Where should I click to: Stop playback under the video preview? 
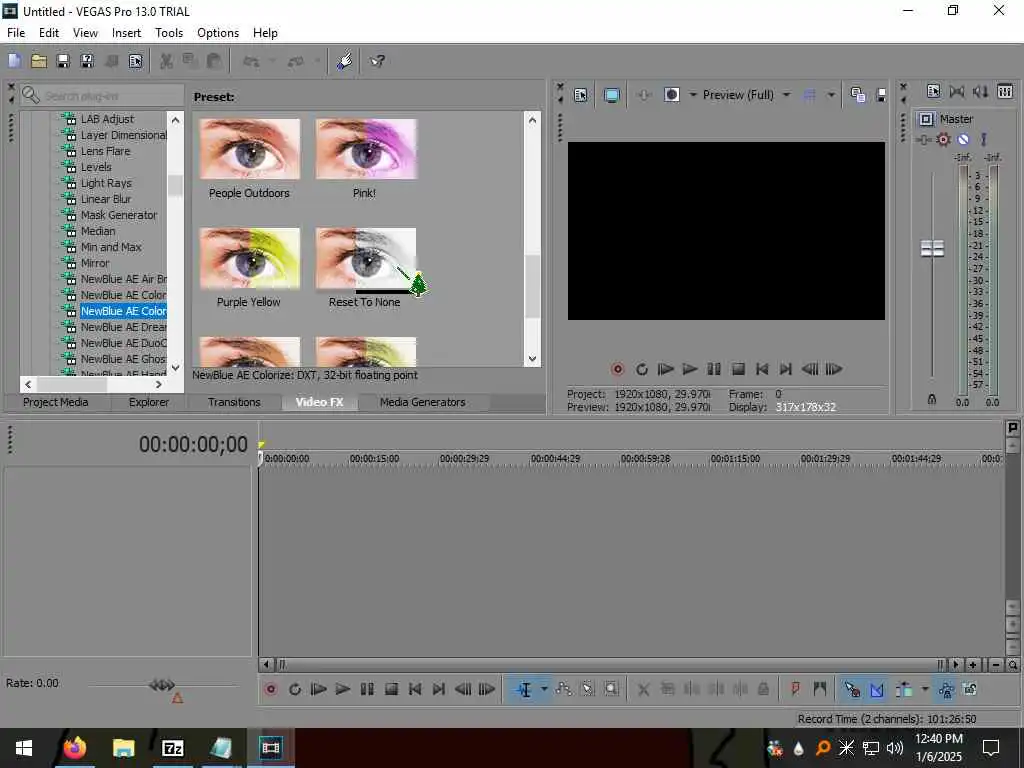tap(738, 370)
